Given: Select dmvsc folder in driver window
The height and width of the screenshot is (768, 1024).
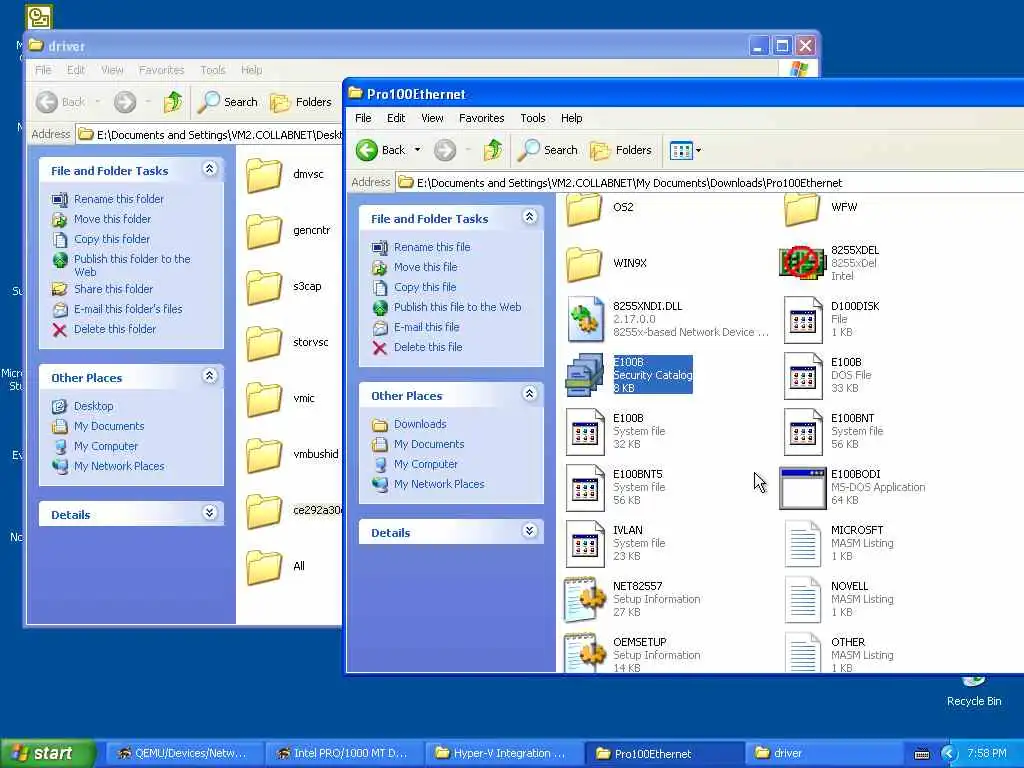Looking at the screenshot, I should tap(285, 175).
